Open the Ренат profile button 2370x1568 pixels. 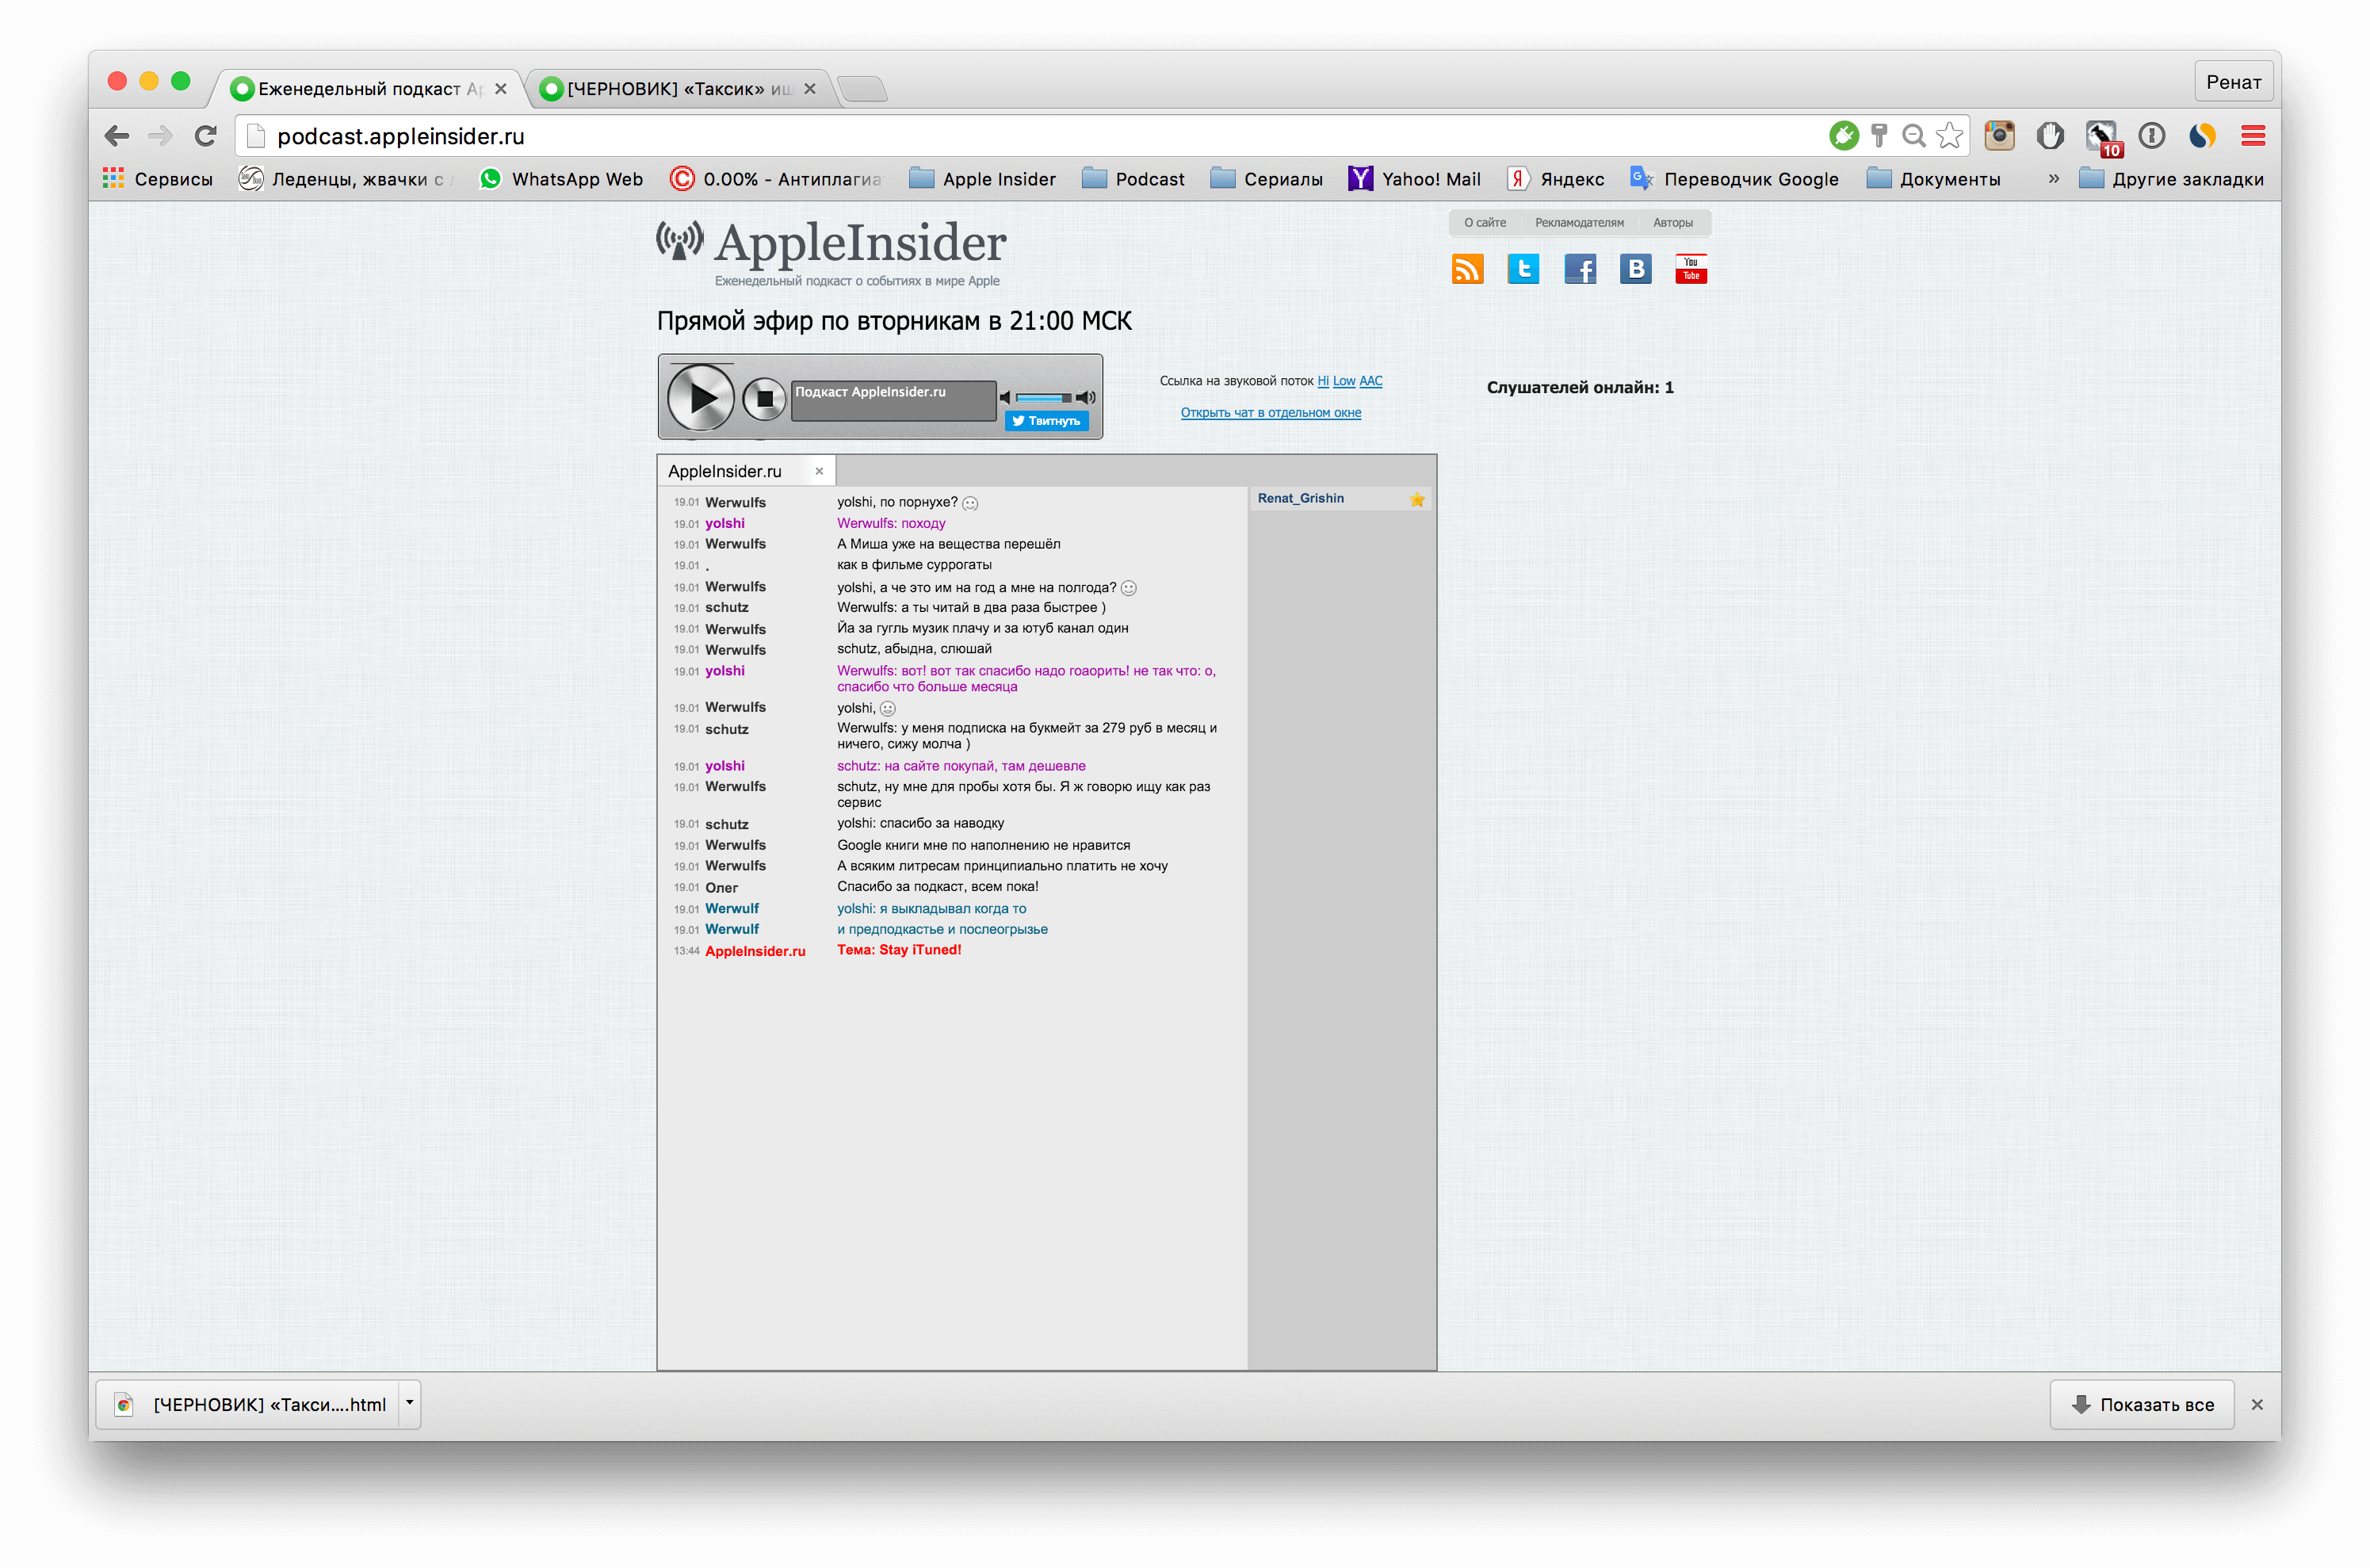click(x=2233, y=82)
